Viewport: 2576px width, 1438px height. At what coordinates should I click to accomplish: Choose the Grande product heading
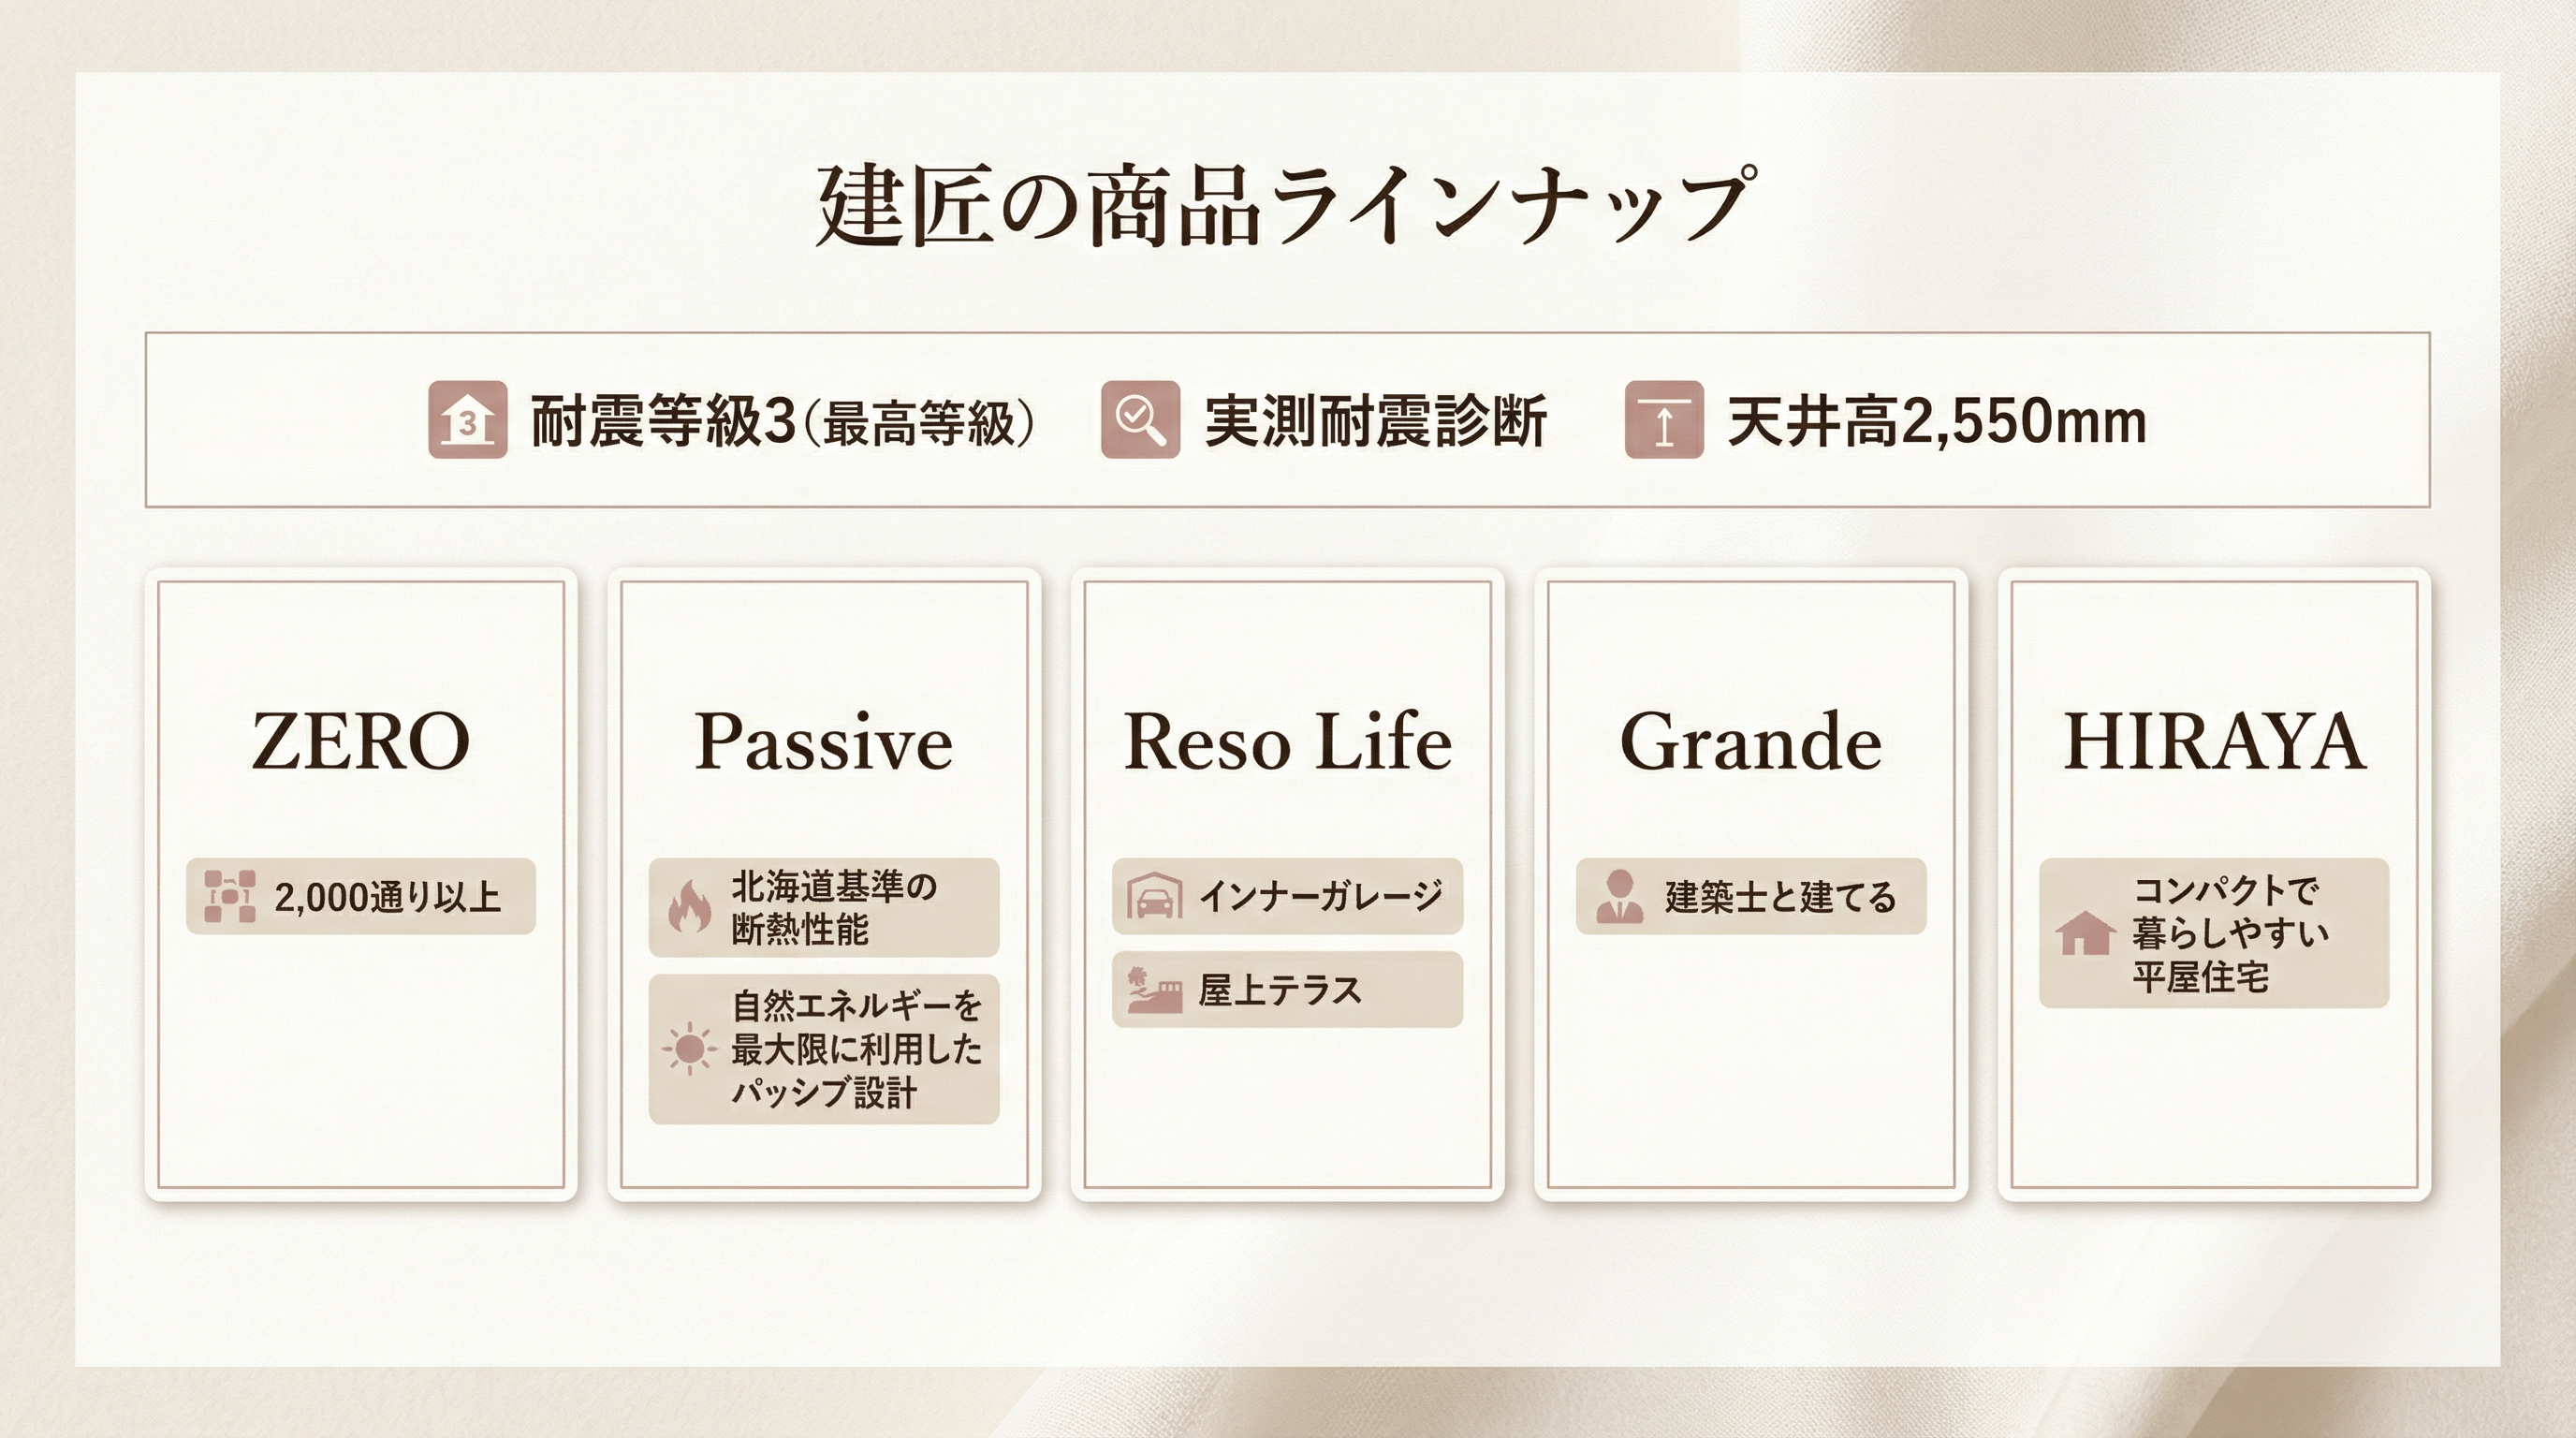[x=1750, y=742]
